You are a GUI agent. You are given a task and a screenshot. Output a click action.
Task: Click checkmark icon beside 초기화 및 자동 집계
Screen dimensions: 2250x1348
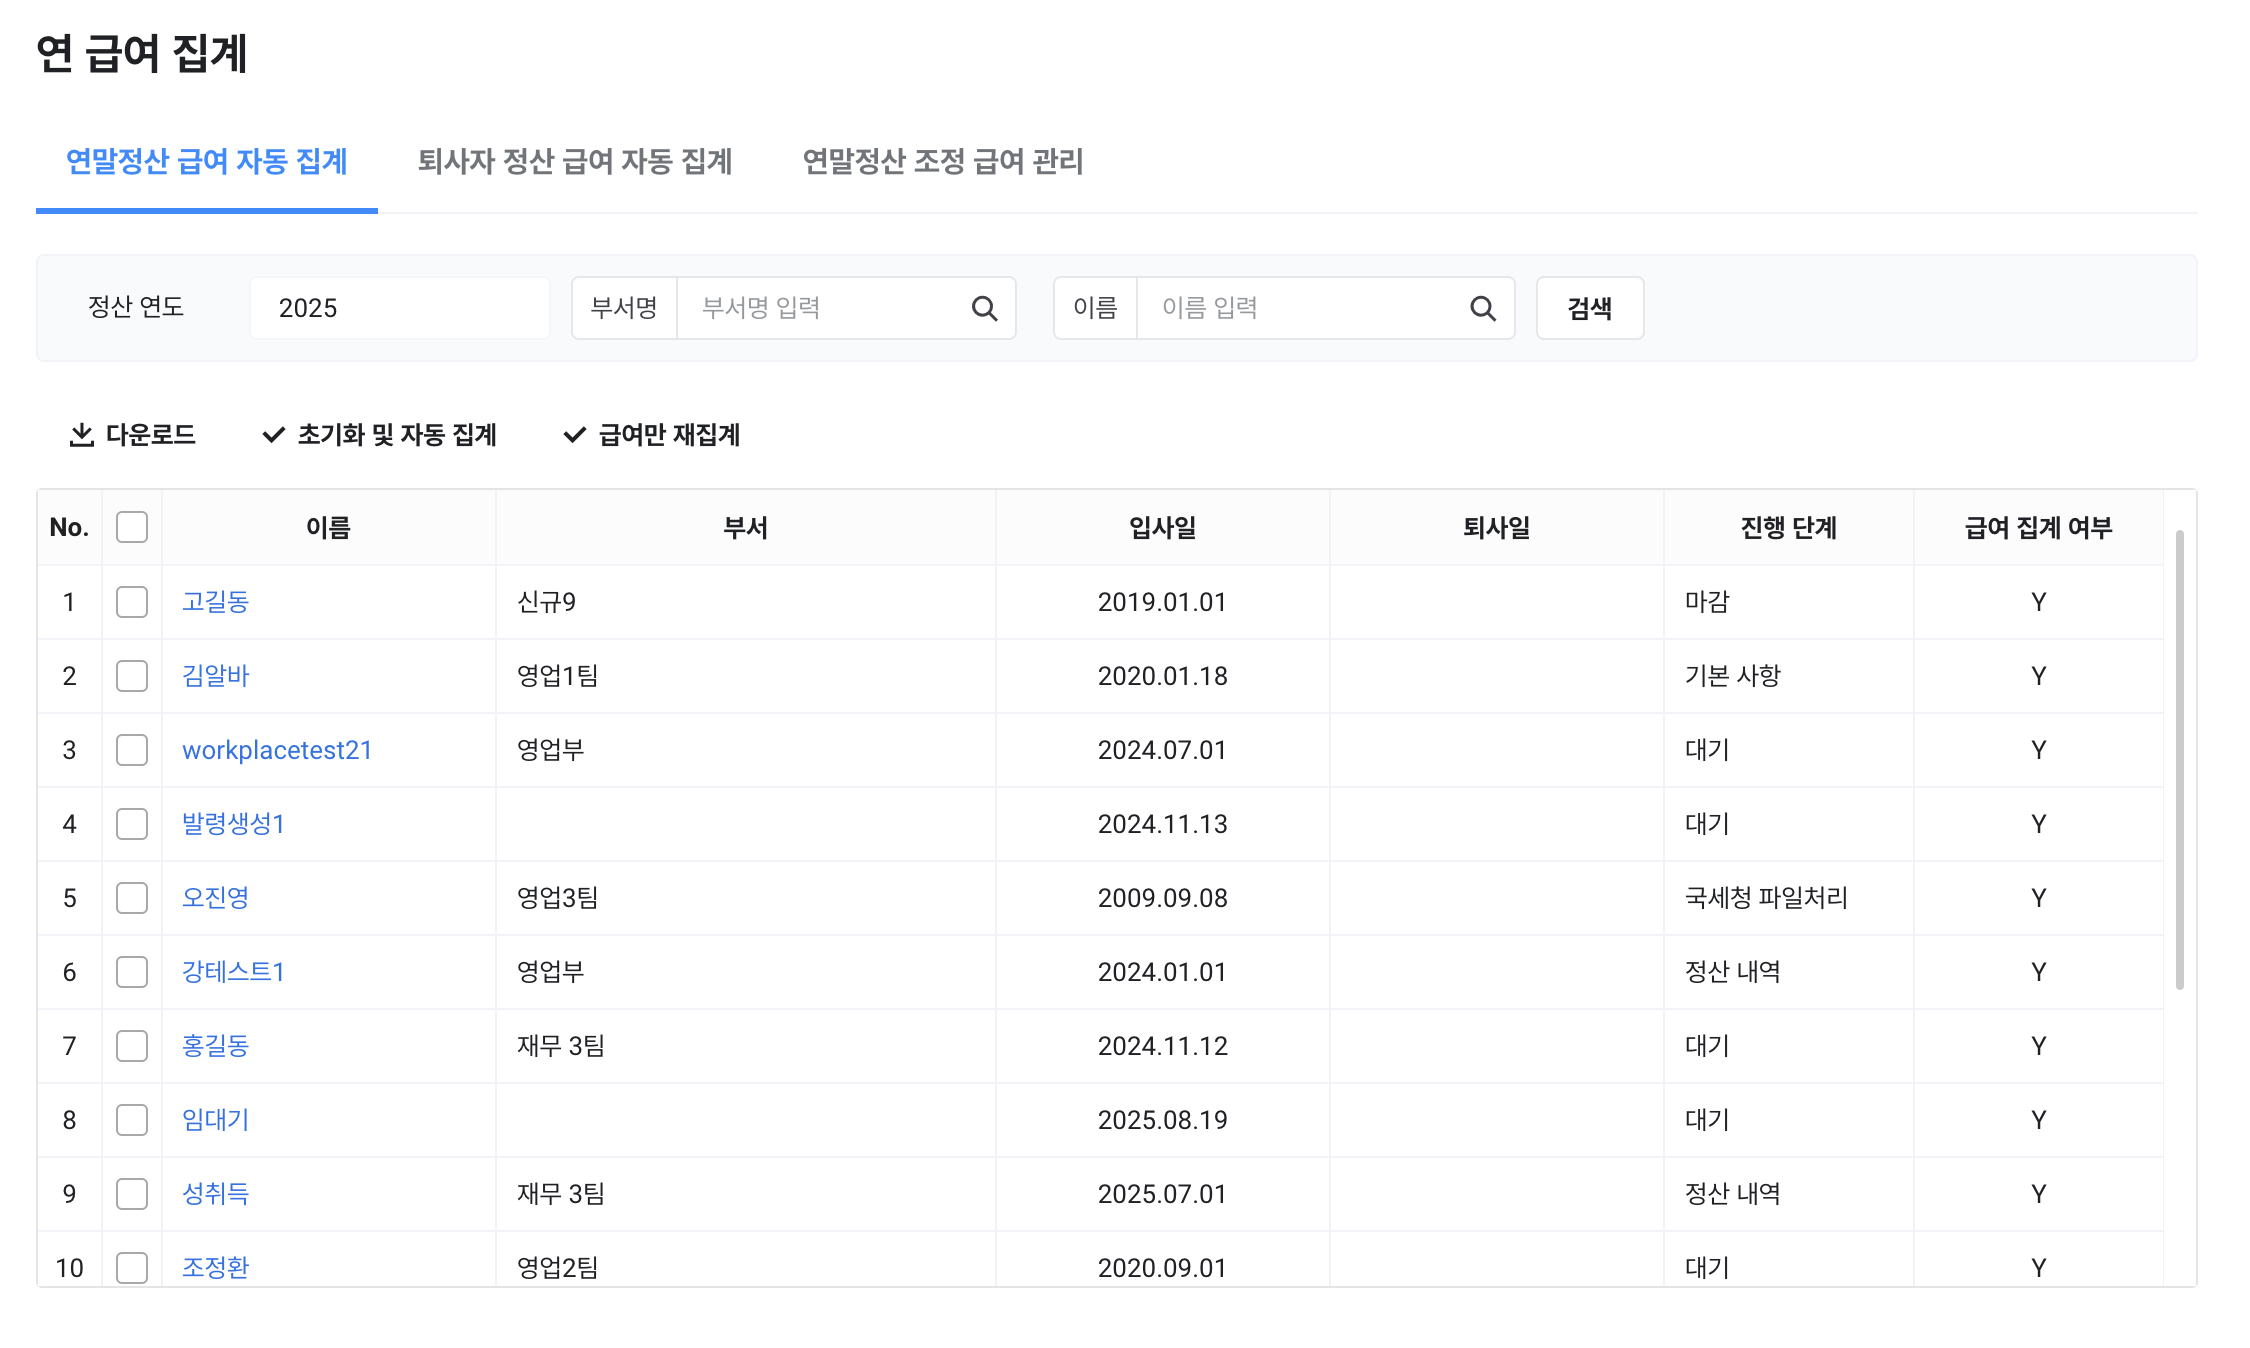[x=273, y=435]
